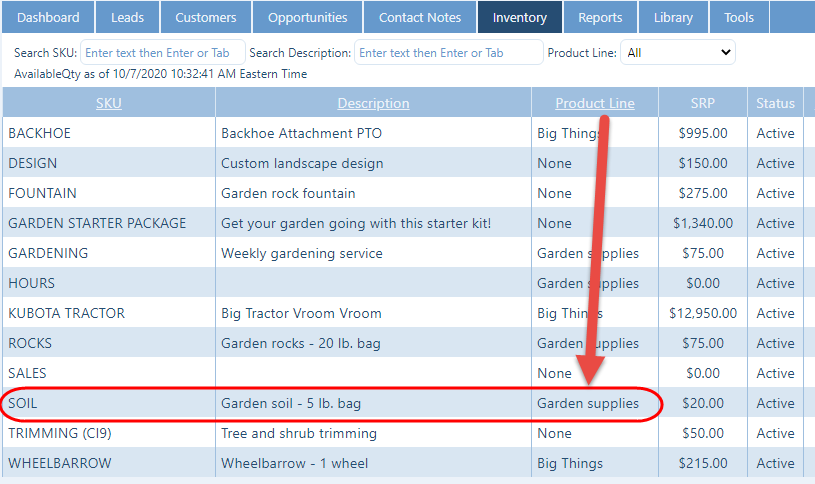
Task: Open the Tools tab
Action: click(739, 17)
